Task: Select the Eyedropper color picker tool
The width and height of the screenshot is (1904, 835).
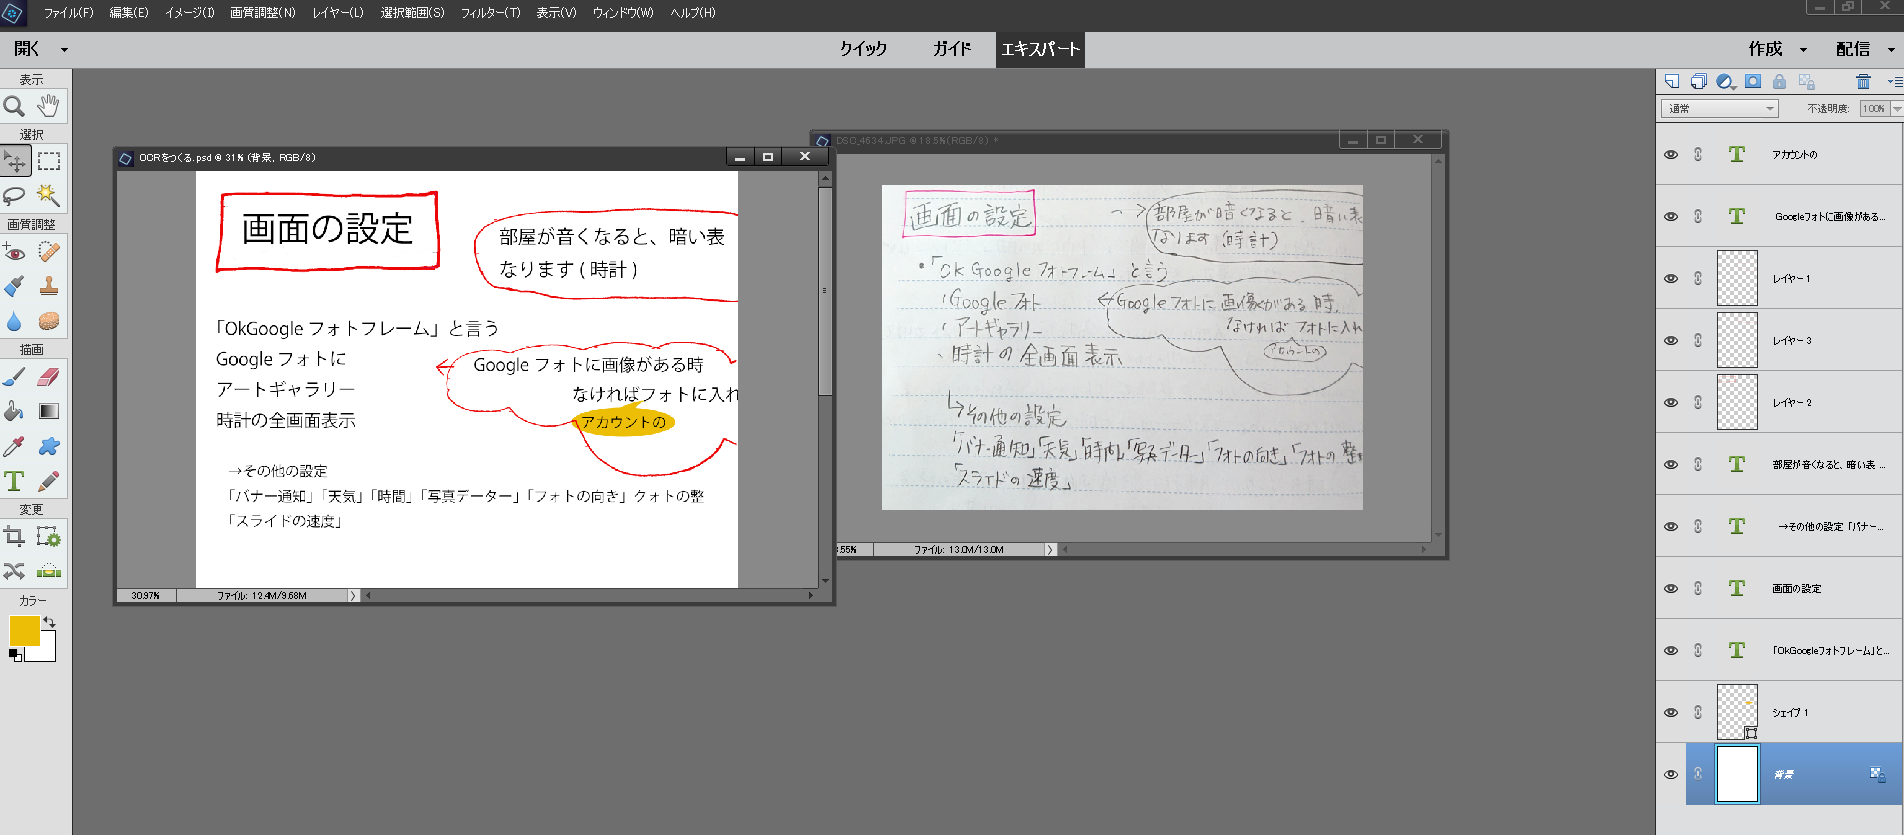Action: click(x=14, y=446)
